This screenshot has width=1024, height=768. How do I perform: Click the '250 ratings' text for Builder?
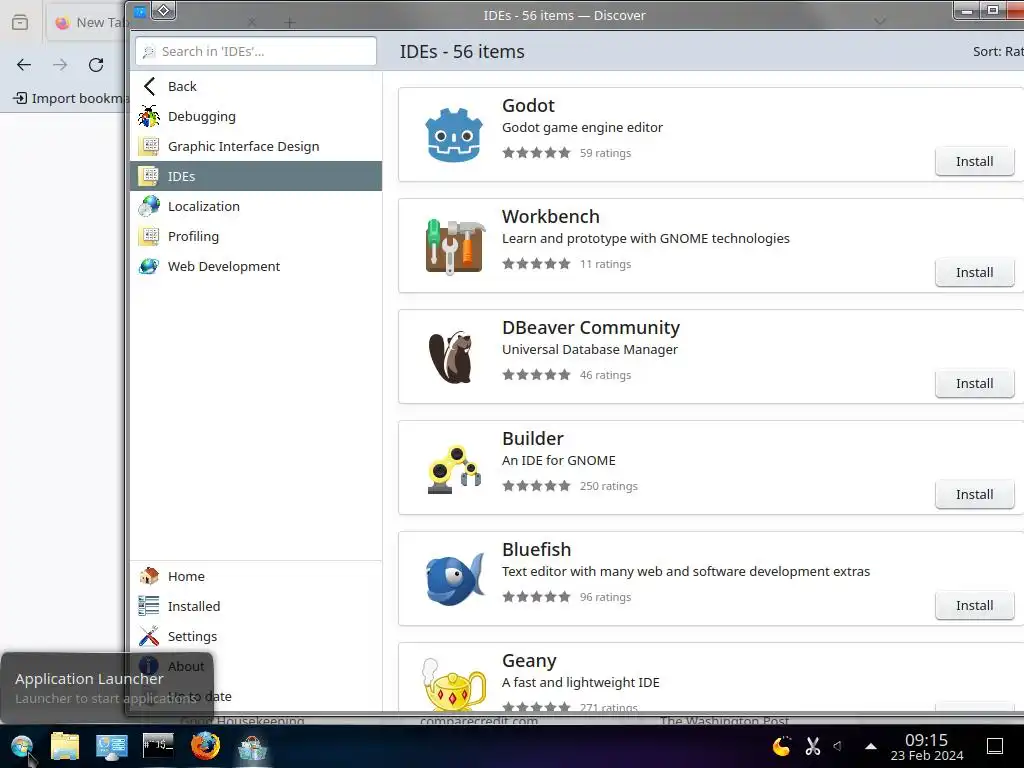[609, 486]
